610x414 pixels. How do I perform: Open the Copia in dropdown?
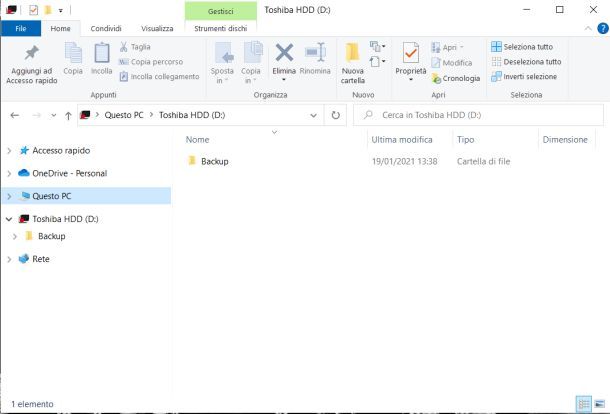point(251,75)
